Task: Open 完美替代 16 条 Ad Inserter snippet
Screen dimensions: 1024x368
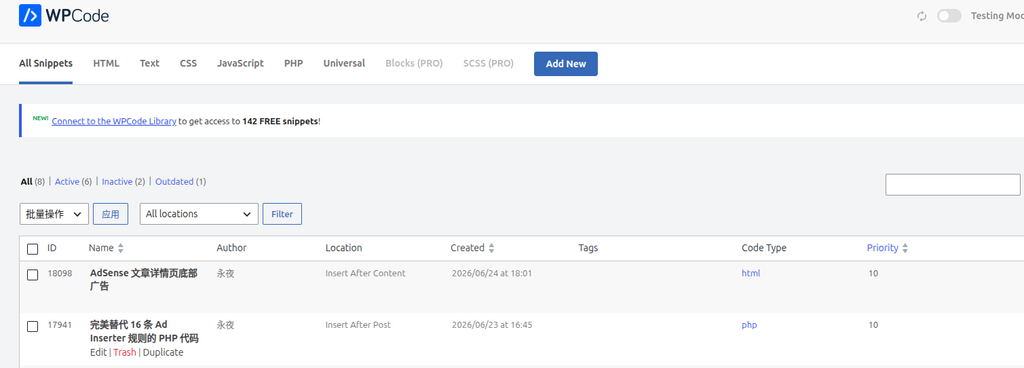Action: click(144, 331)
